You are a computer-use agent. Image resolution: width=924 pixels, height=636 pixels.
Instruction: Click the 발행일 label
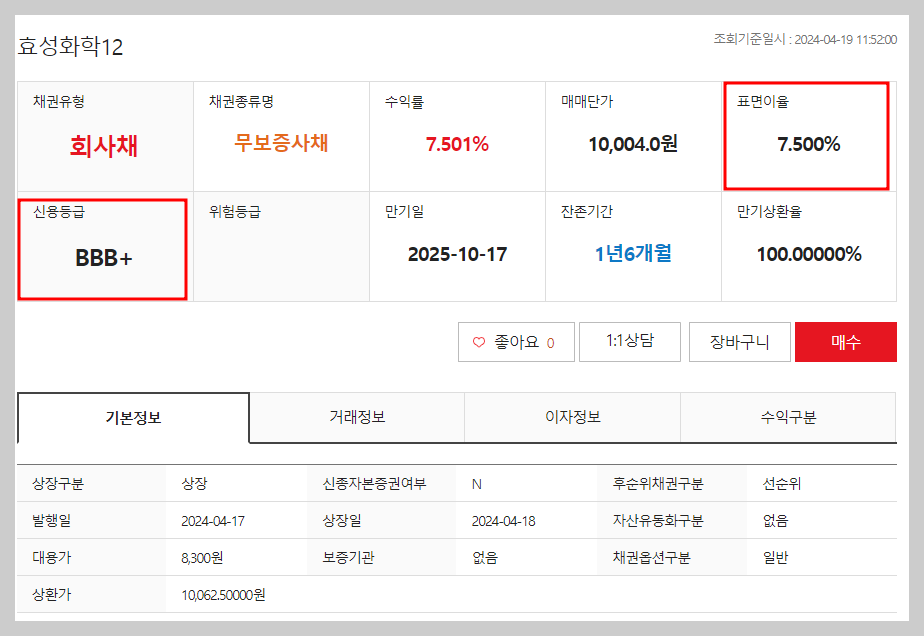coord(51,520)
